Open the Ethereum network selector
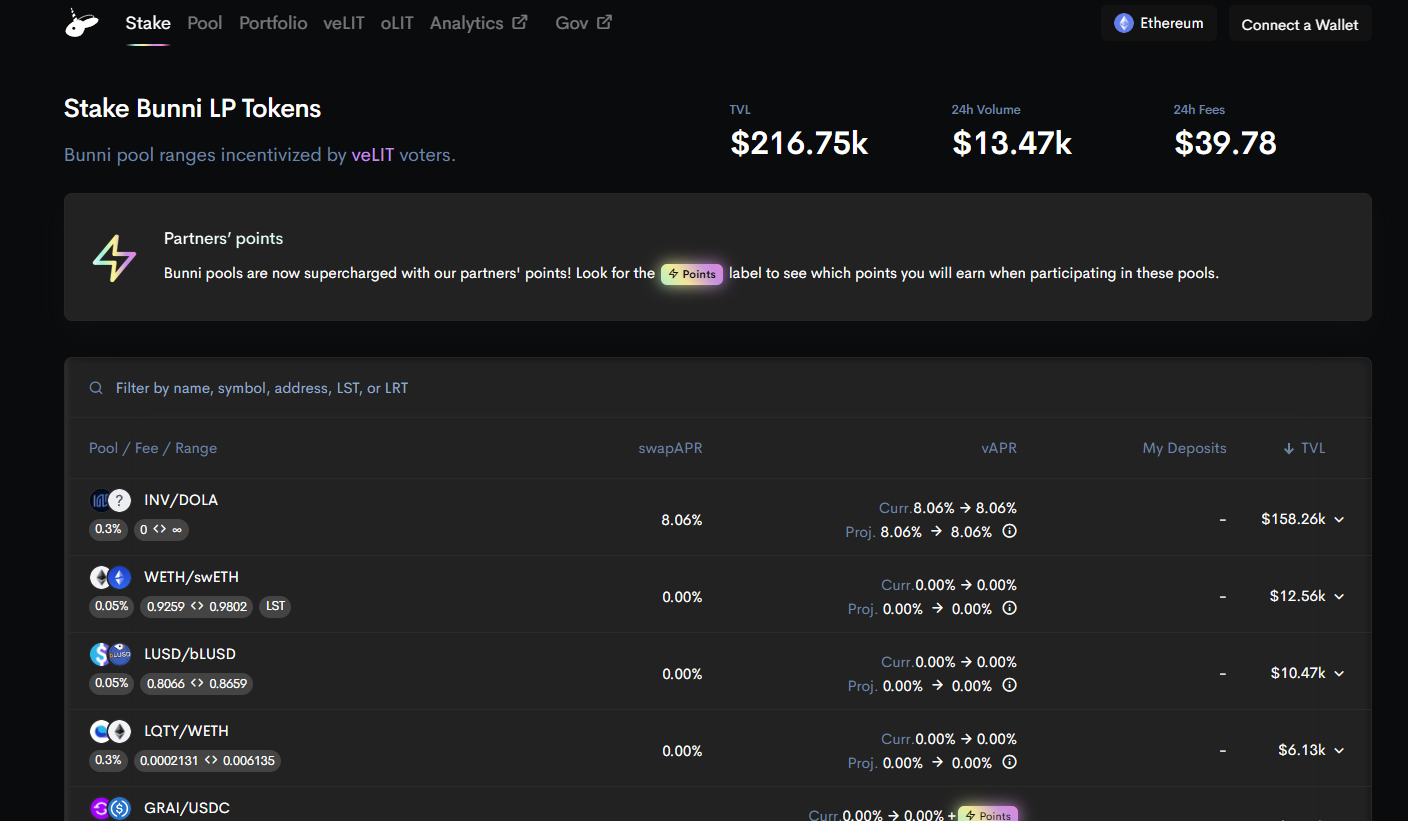The image size is (1408, 821). 1158,23
